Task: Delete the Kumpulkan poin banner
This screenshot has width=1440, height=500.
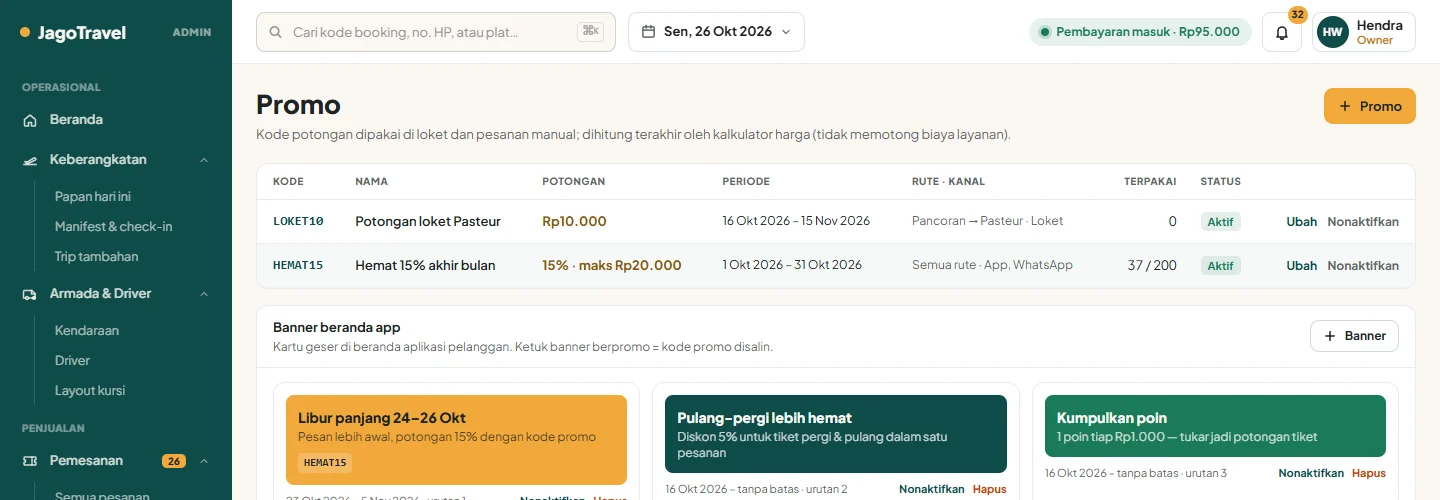Action: tap(1369, 474)
